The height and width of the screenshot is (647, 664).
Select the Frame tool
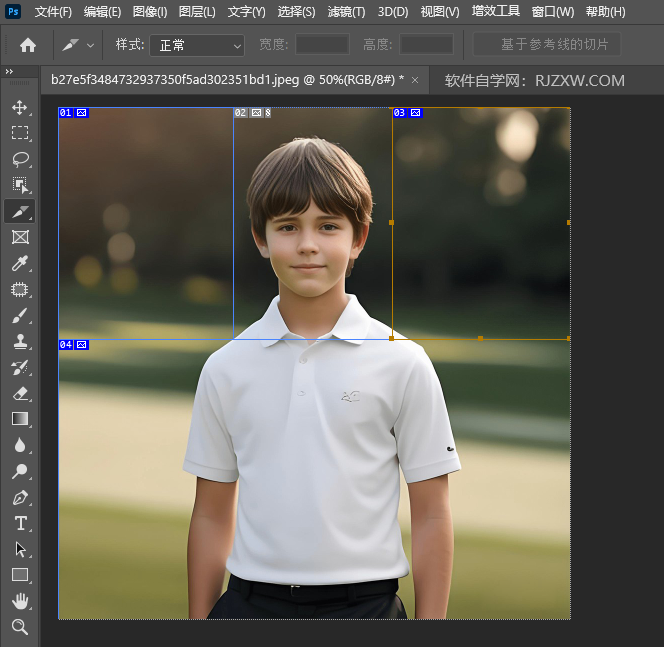pyautogui.click(x=20, y=237)
